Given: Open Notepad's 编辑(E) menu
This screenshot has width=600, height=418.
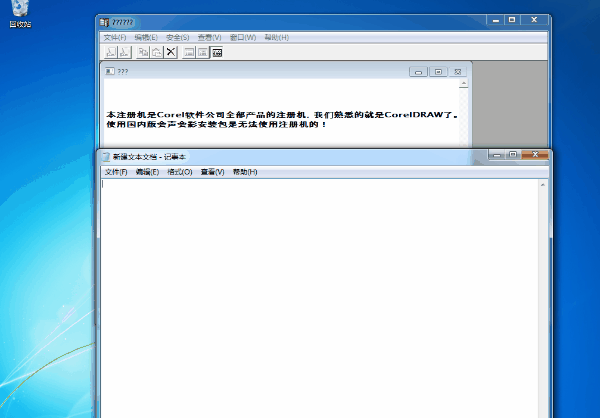Looking at the screenshot, I should pos(147,172).
